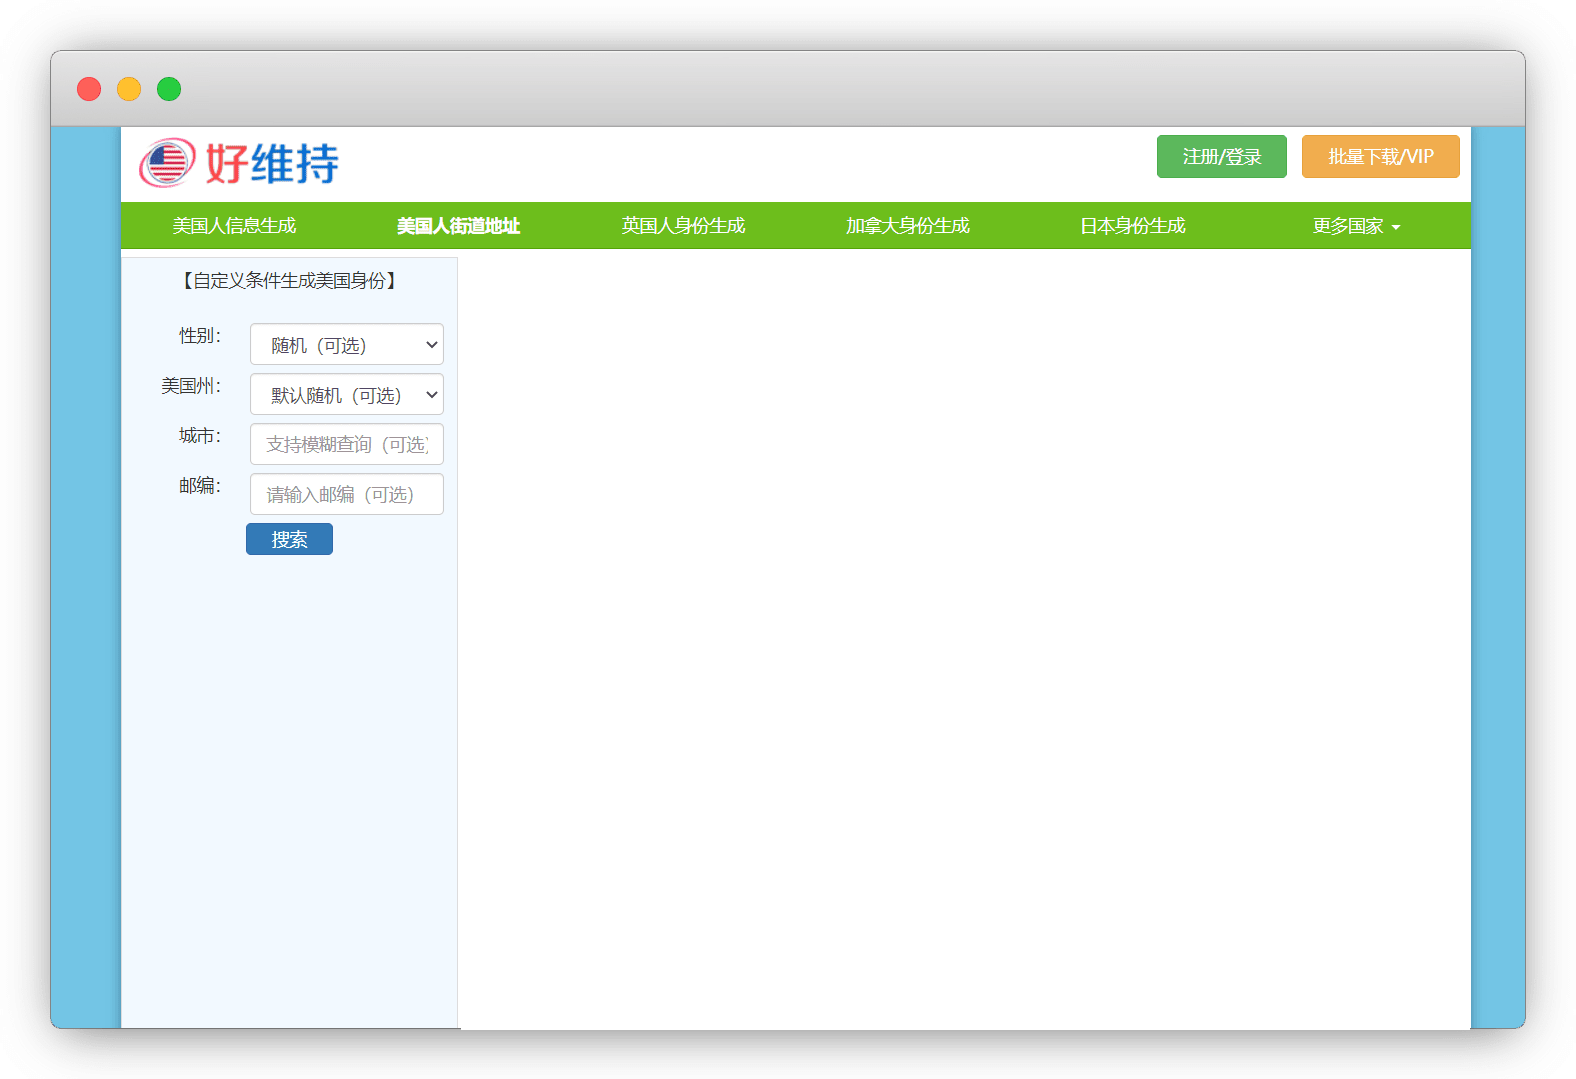Image resolution: width=1576 pixels, height=1079 pixels.
Task: Navigate to 日本身份生成
Action: click(1132, 226)
